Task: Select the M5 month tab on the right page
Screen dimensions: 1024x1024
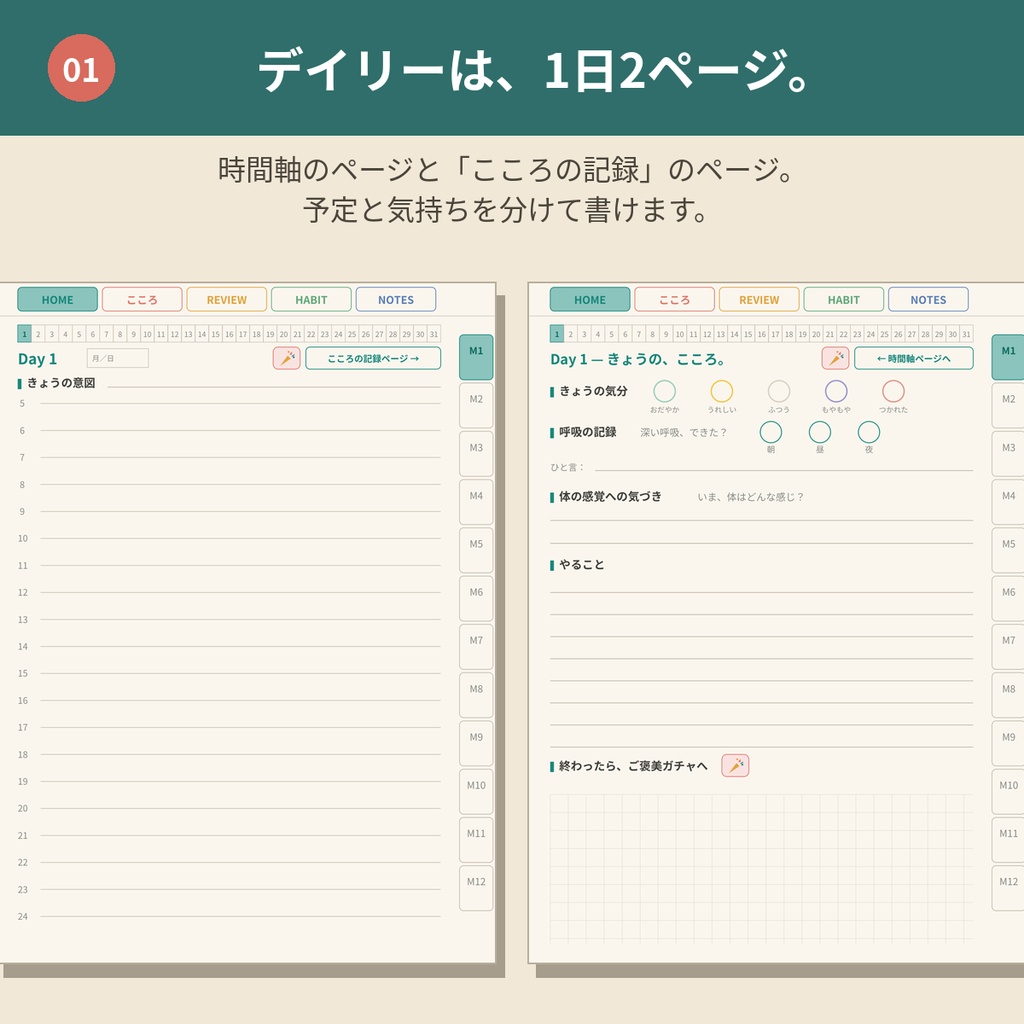Action: (1008, 551)
